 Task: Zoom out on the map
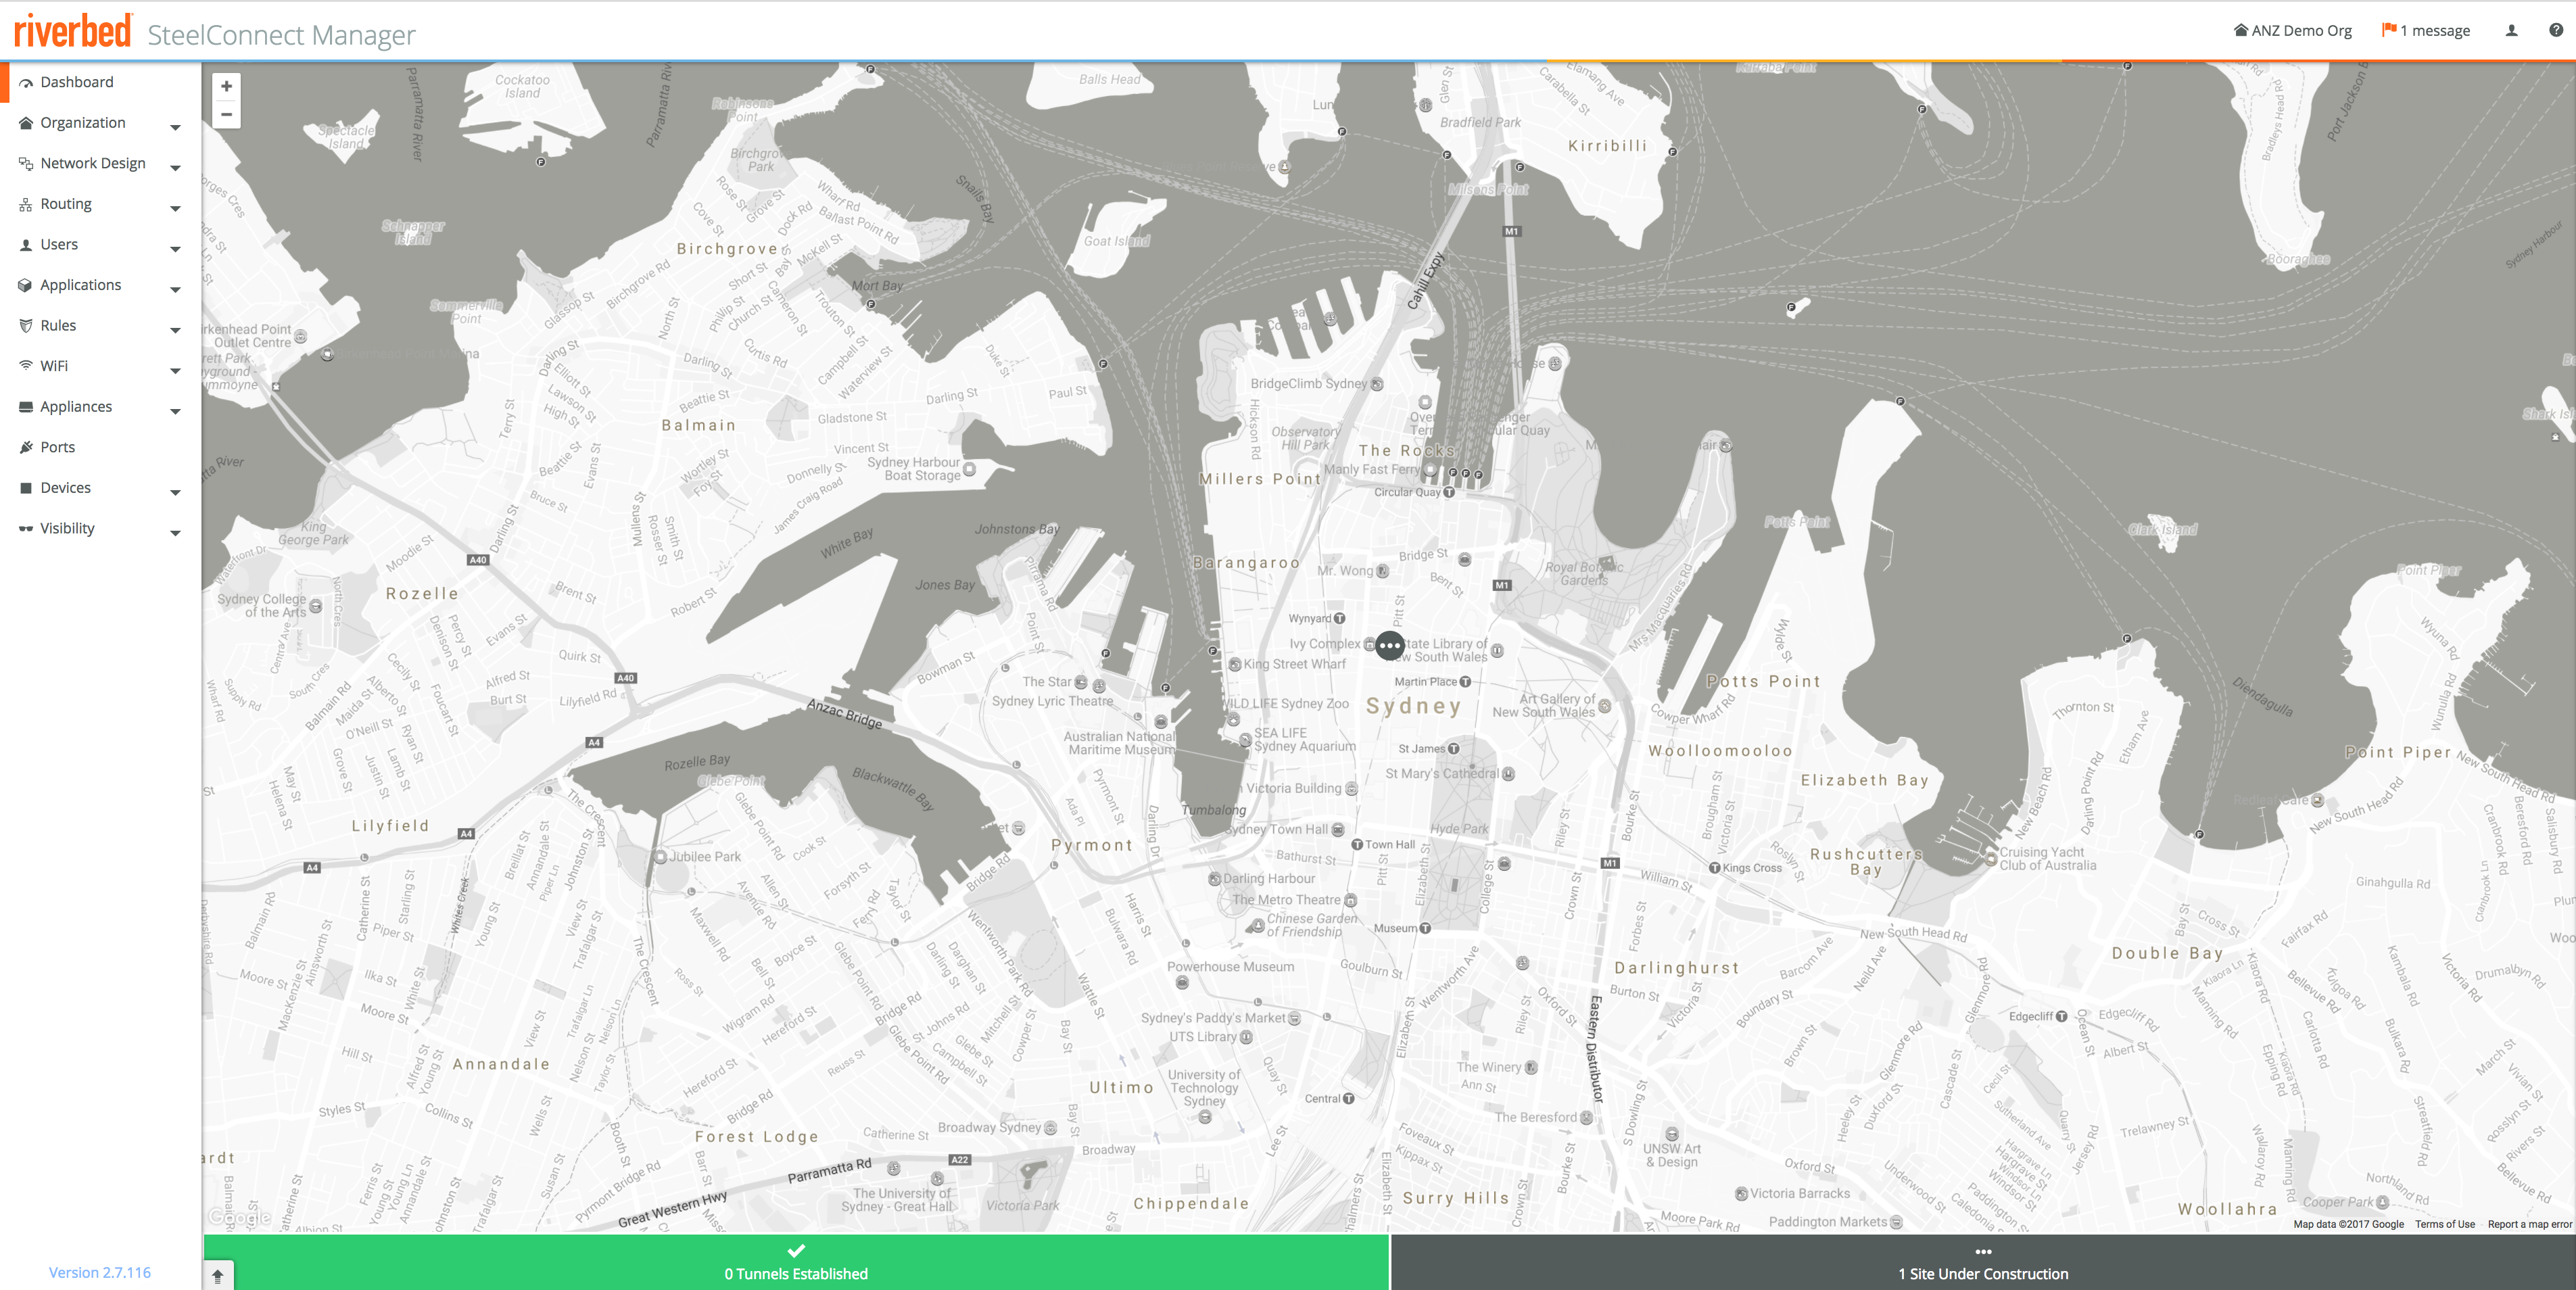[227, 115]
